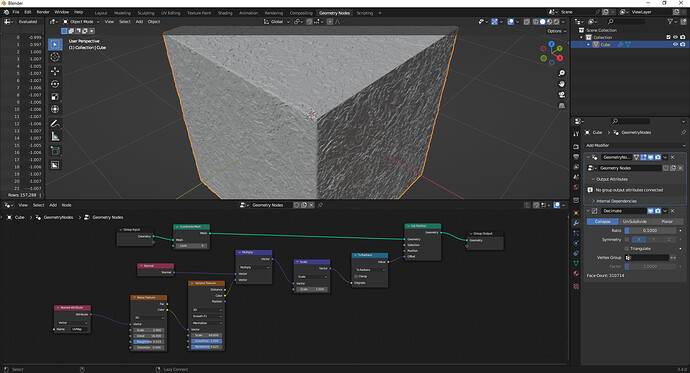The height and width of the screenshot is (373, 690).
Task: Open the Render menu
Action: point(43,12)
